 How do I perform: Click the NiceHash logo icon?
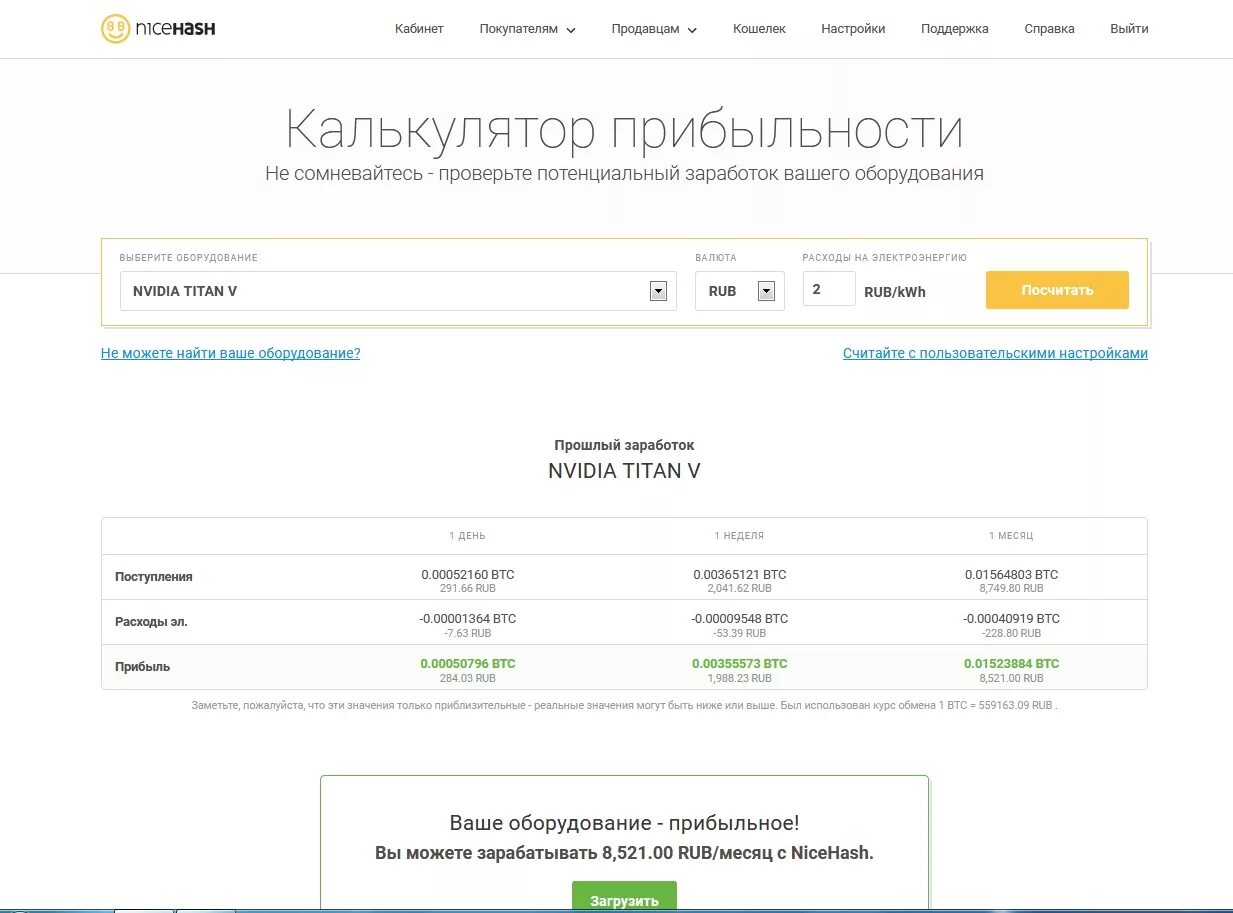pos(115,29)
